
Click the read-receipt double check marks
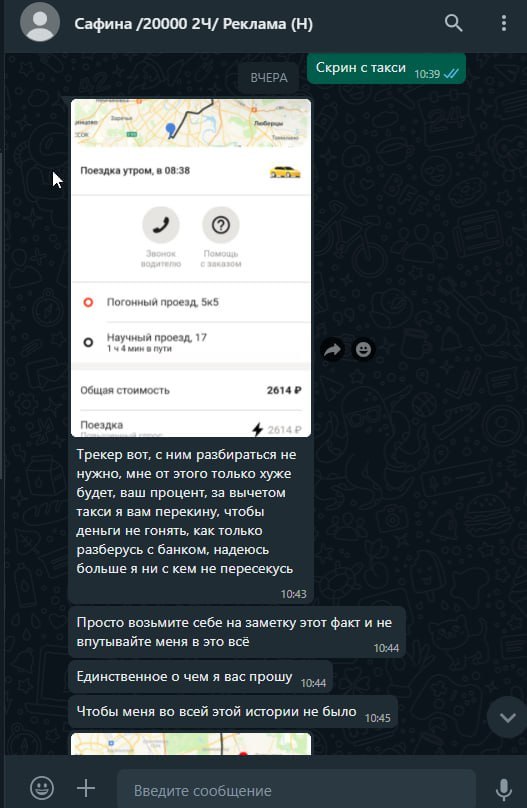click(x=451, y=74)
